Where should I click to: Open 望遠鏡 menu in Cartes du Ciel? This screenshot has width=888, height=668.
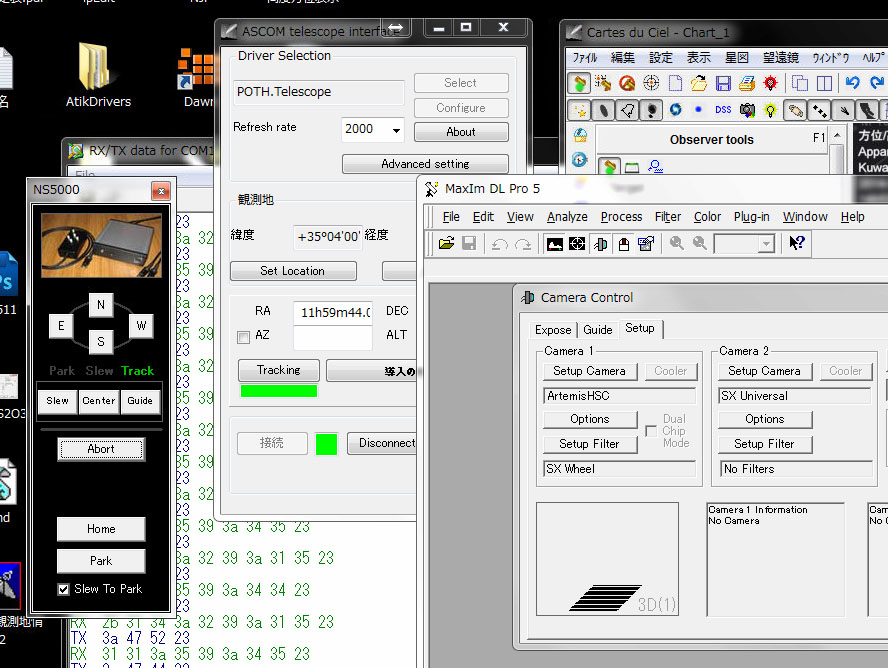(x=780, y=58)
